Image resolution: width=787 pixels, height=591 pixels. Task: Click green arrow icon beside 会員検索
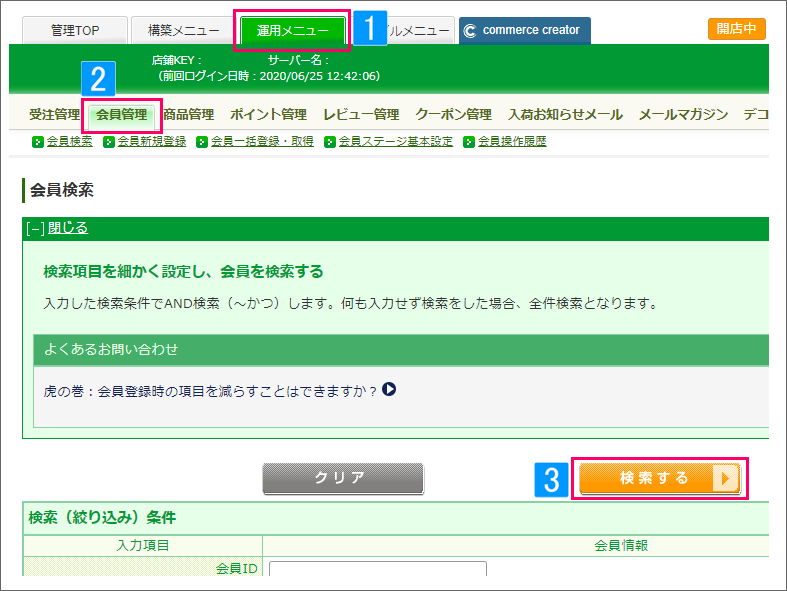coord(38,142)
